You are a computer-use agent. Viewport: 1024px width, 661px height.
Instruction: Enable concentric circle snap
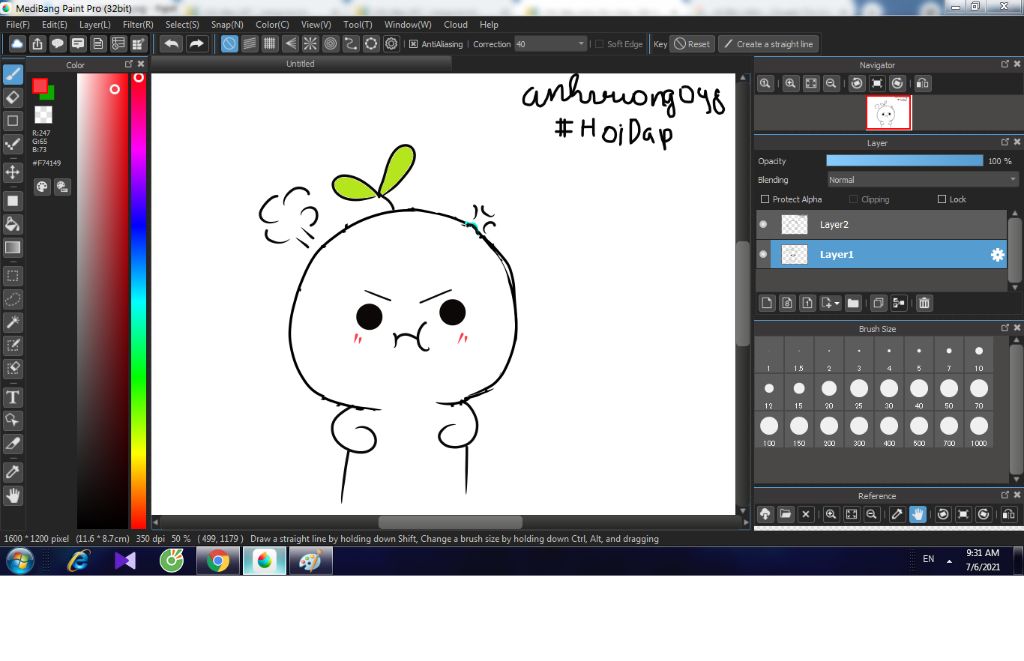coord(330,44)
